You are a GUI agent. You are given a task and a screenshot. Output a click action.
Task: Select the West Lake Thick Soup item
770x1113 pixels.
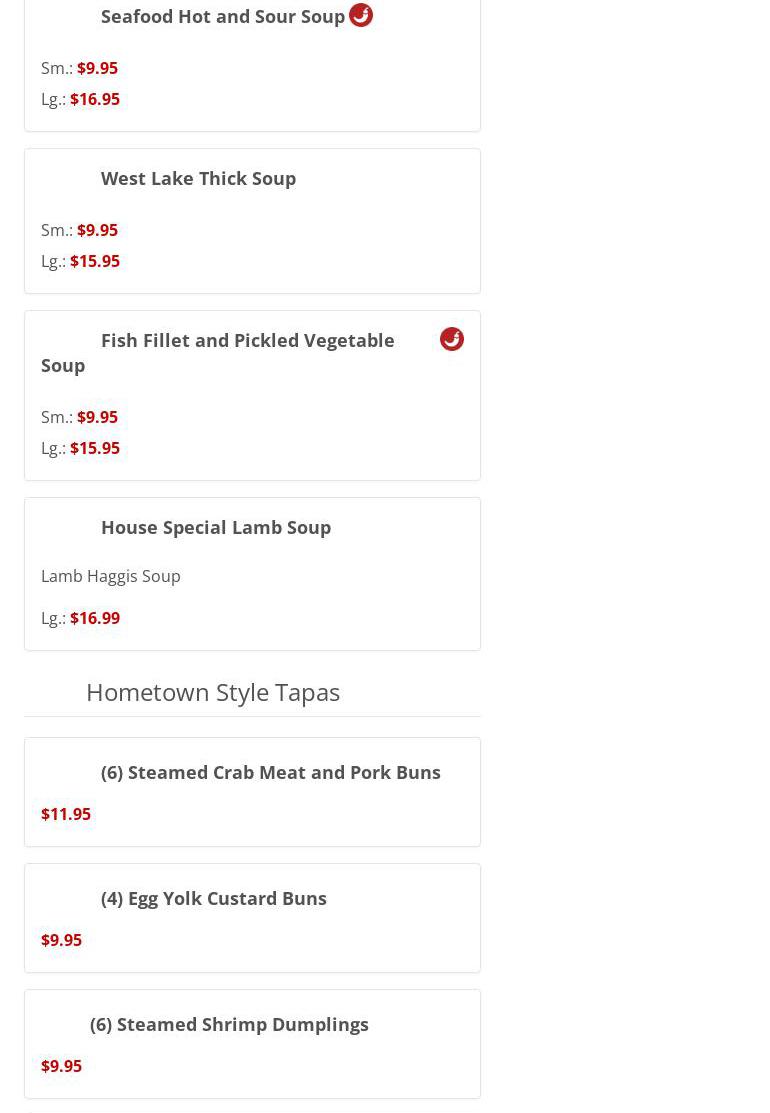point(198,178)
